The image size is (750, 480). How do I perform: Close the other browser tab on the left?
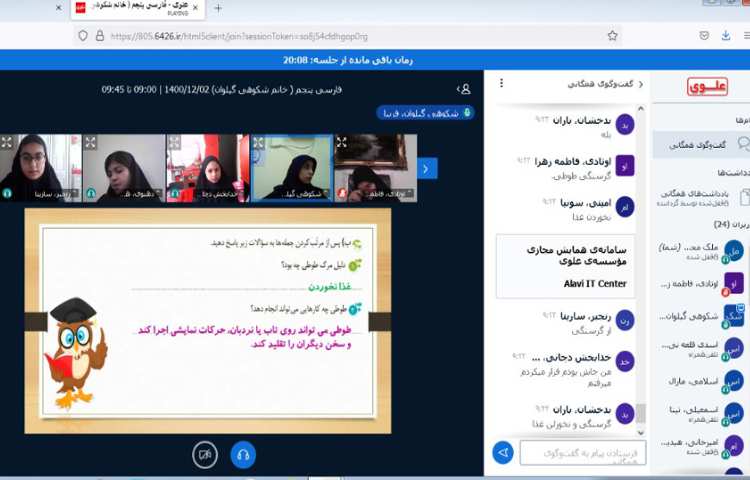(x=58, y=8)
